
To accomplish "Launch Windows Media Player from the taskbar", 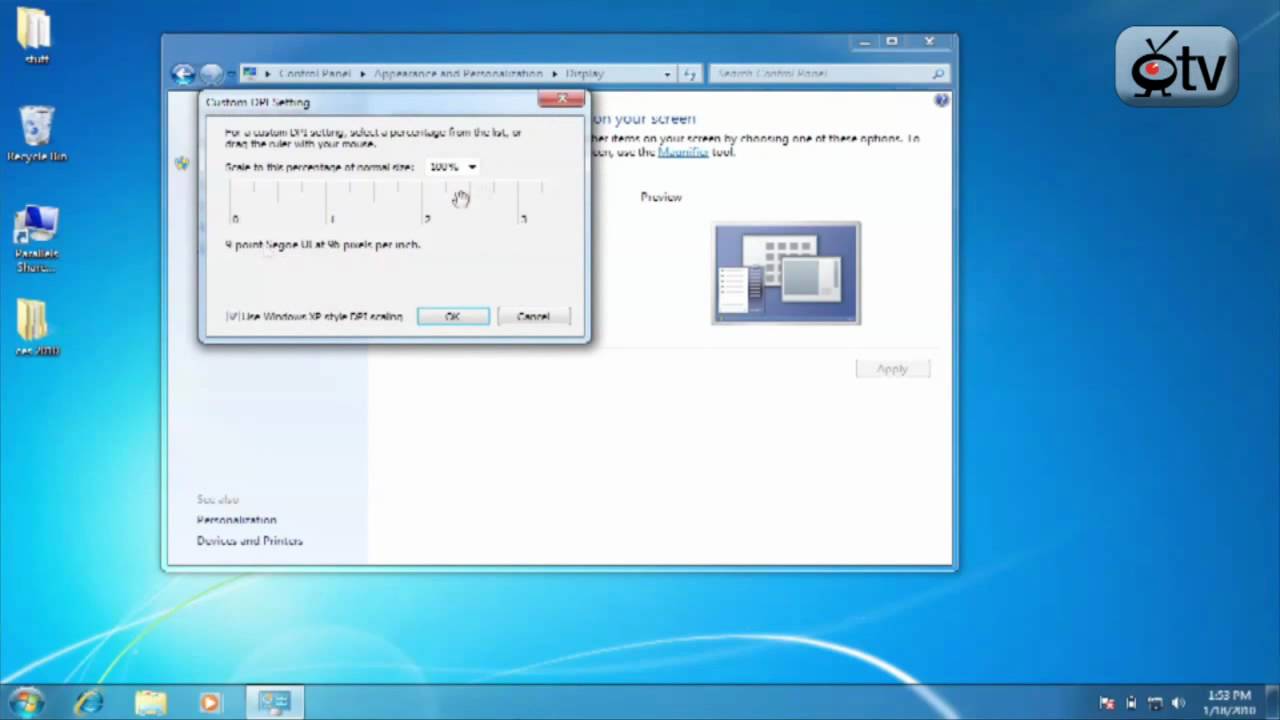I will [x=209, y=702].
